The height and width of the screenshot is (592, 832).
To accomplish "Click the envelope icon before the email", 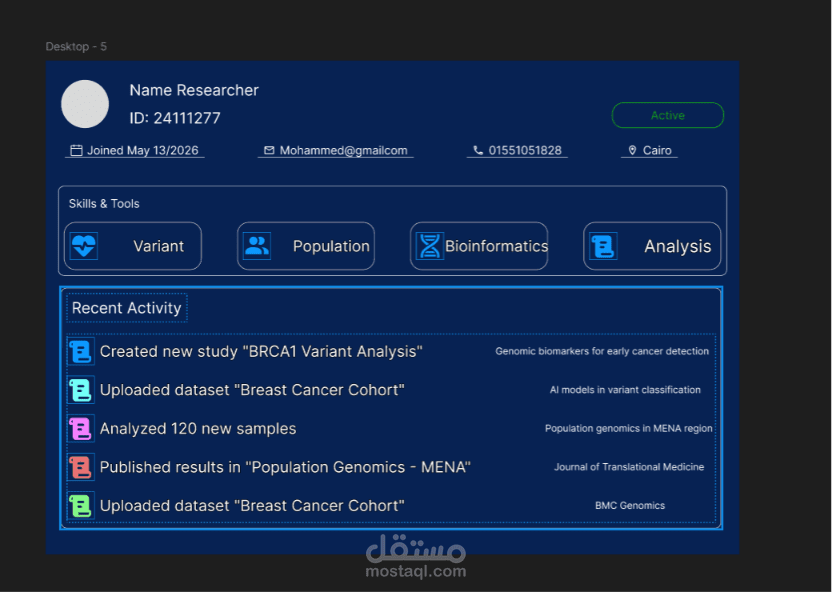I will (x=269, y=151).
